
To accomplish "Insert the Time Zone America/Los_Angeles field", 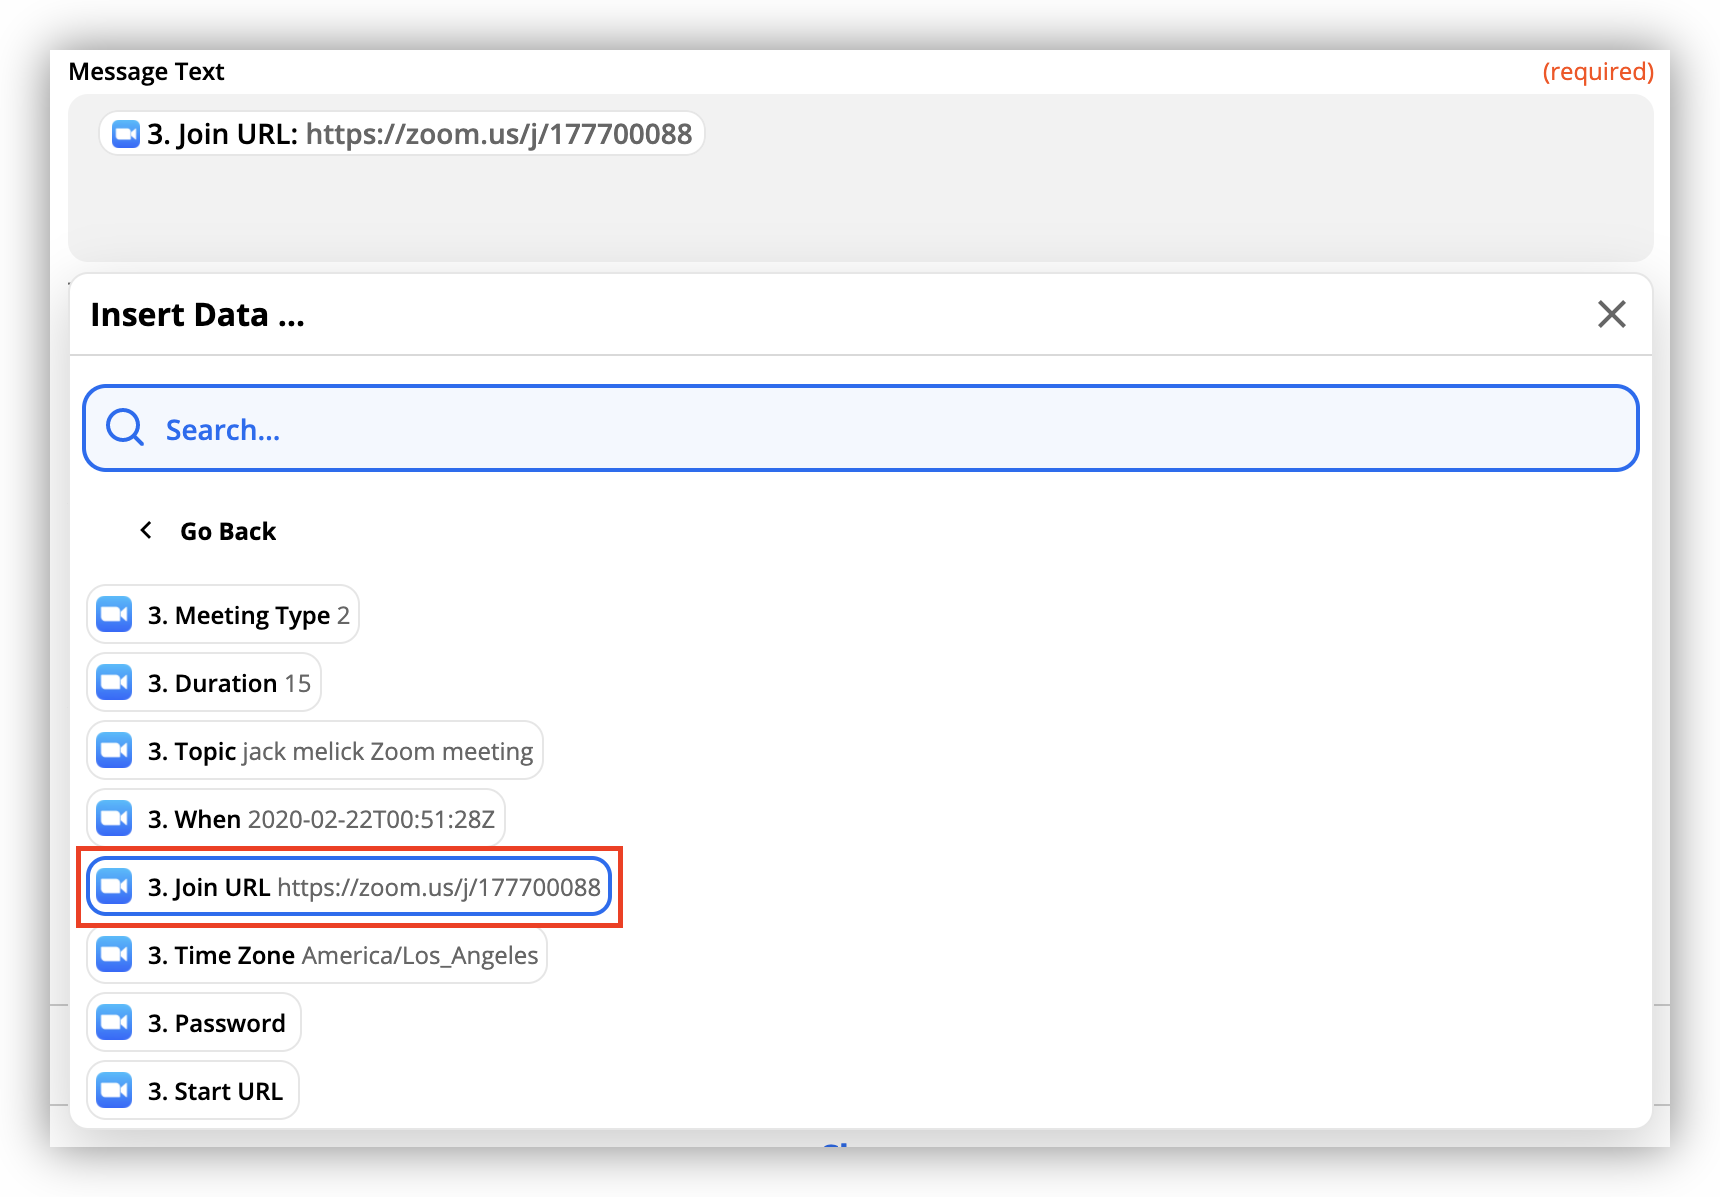I will pos(342,955).
